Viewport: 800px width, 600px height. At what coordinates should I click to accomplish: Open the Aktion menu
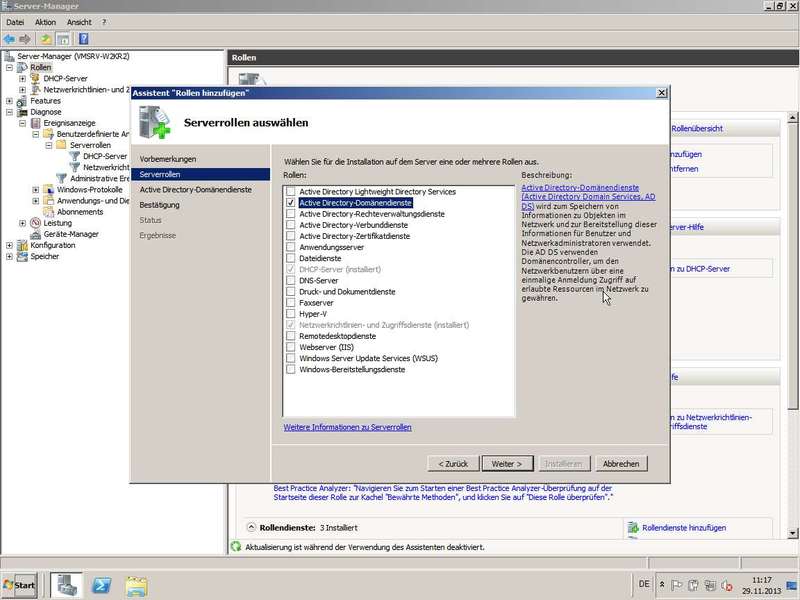(x=45, y=22)
